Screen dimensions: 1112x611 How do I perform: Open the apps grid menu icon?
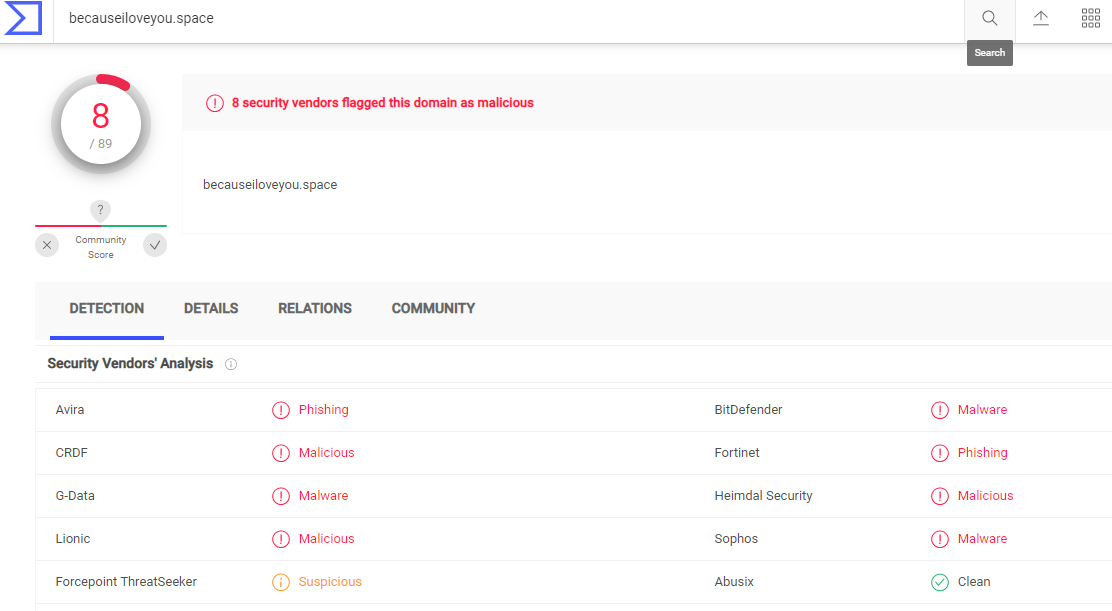[x=1091, y=19]
